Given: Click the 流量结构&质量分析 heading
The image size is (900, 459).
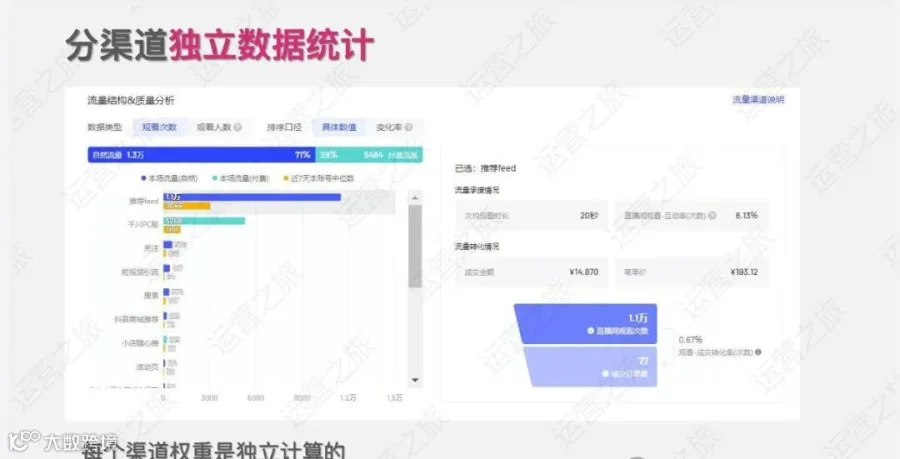Looking at the screenshot, I should (x=131, y=100).
